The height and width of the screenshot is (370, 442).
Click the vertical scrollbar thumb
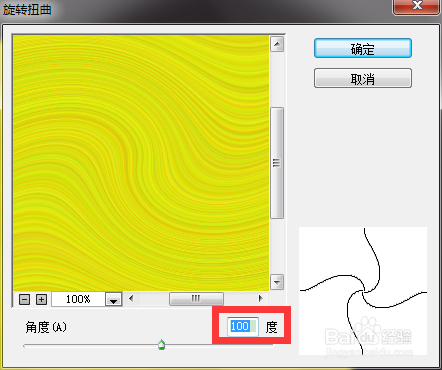click(x=277, y=163)
